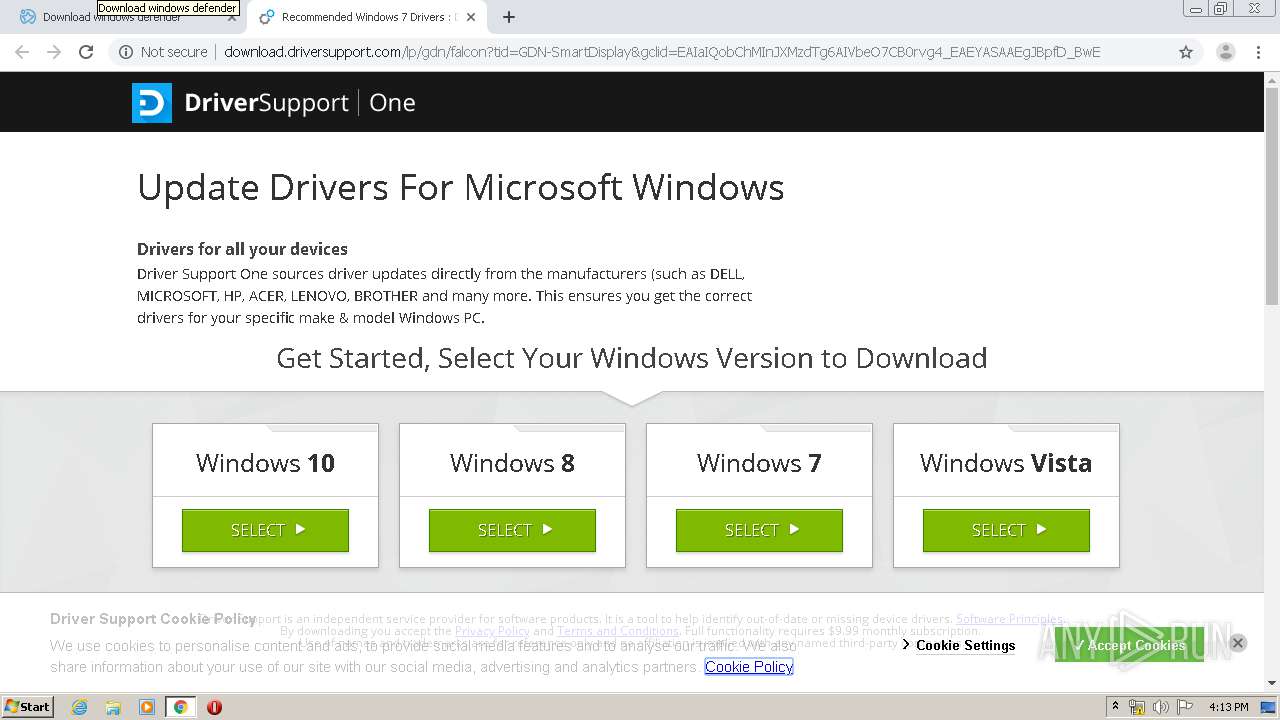Open Chrome's three-dot menu
The image size is (1280, 720).
[x=1258, y=52]
